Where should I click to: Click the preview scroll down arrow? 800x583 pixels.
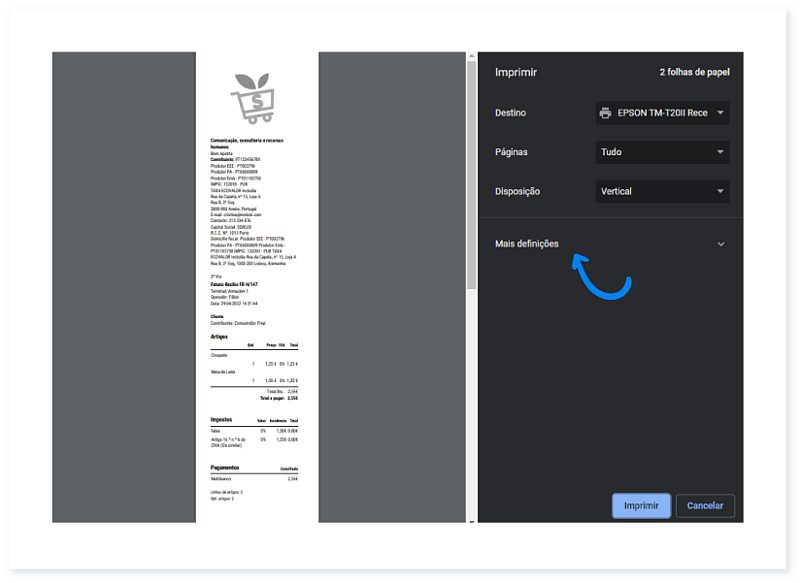(471, 521)
